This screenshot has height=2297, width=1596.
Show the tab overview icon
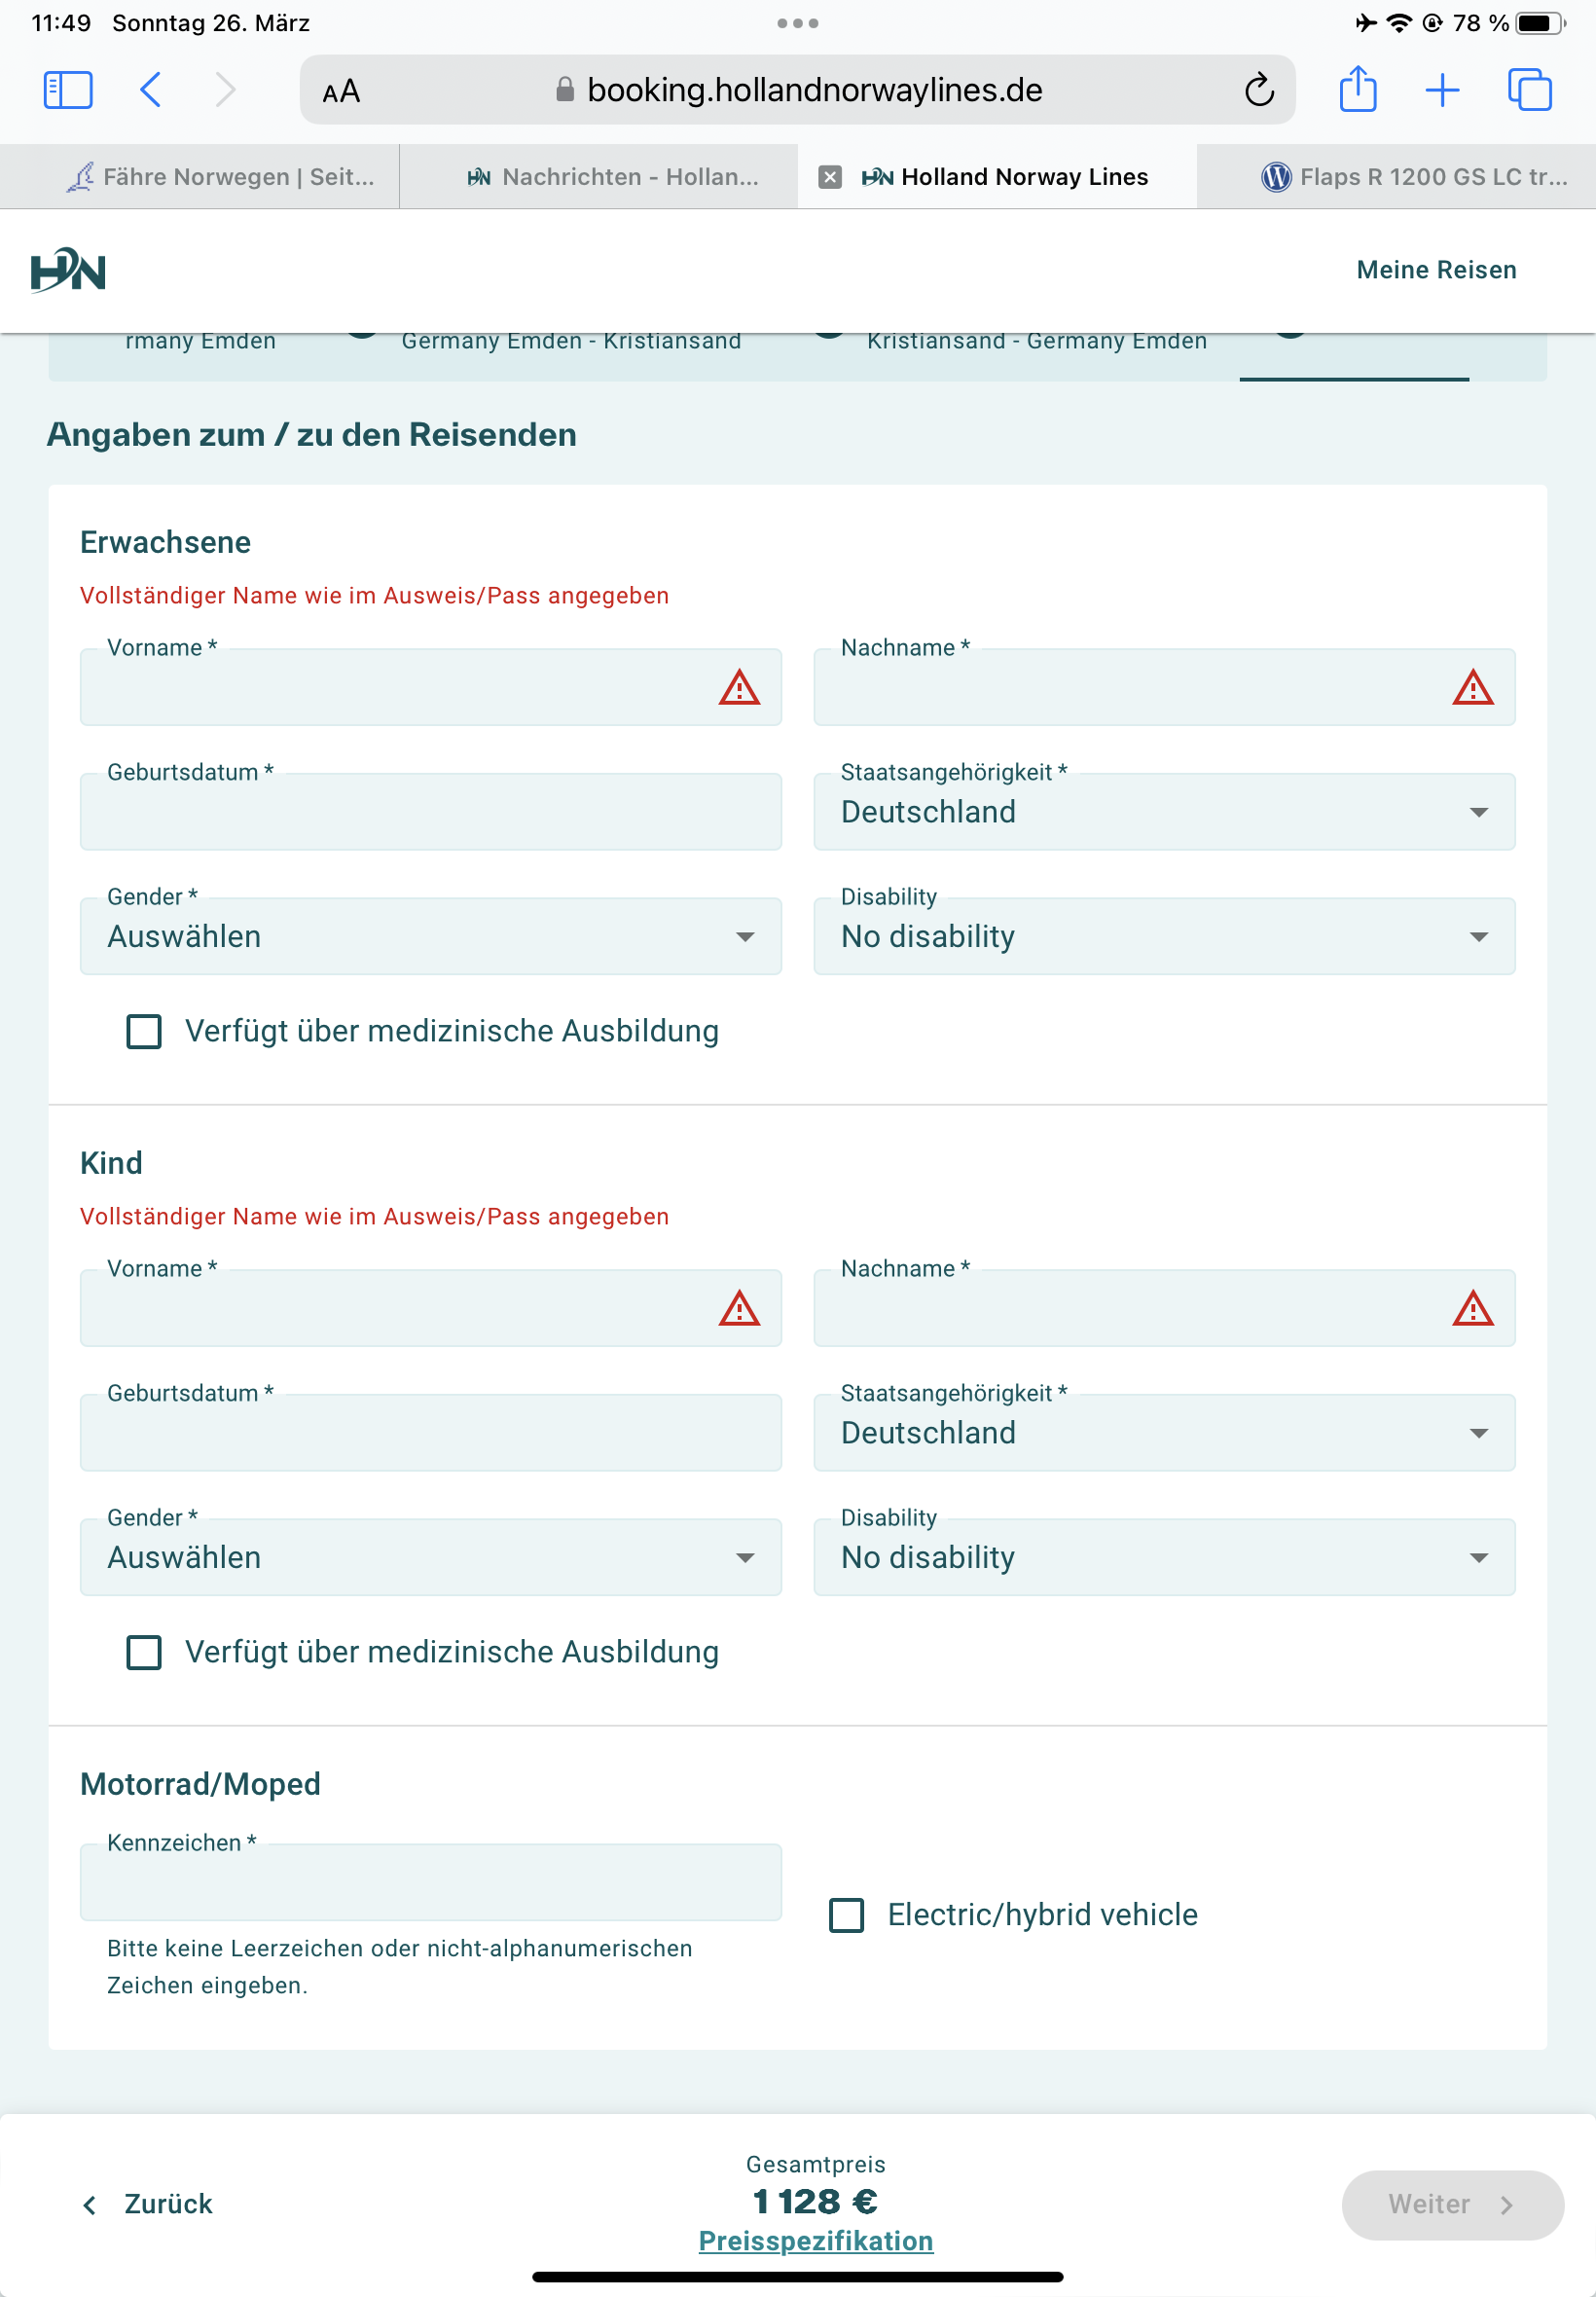pyautogui.click(x=1529, y=90)
